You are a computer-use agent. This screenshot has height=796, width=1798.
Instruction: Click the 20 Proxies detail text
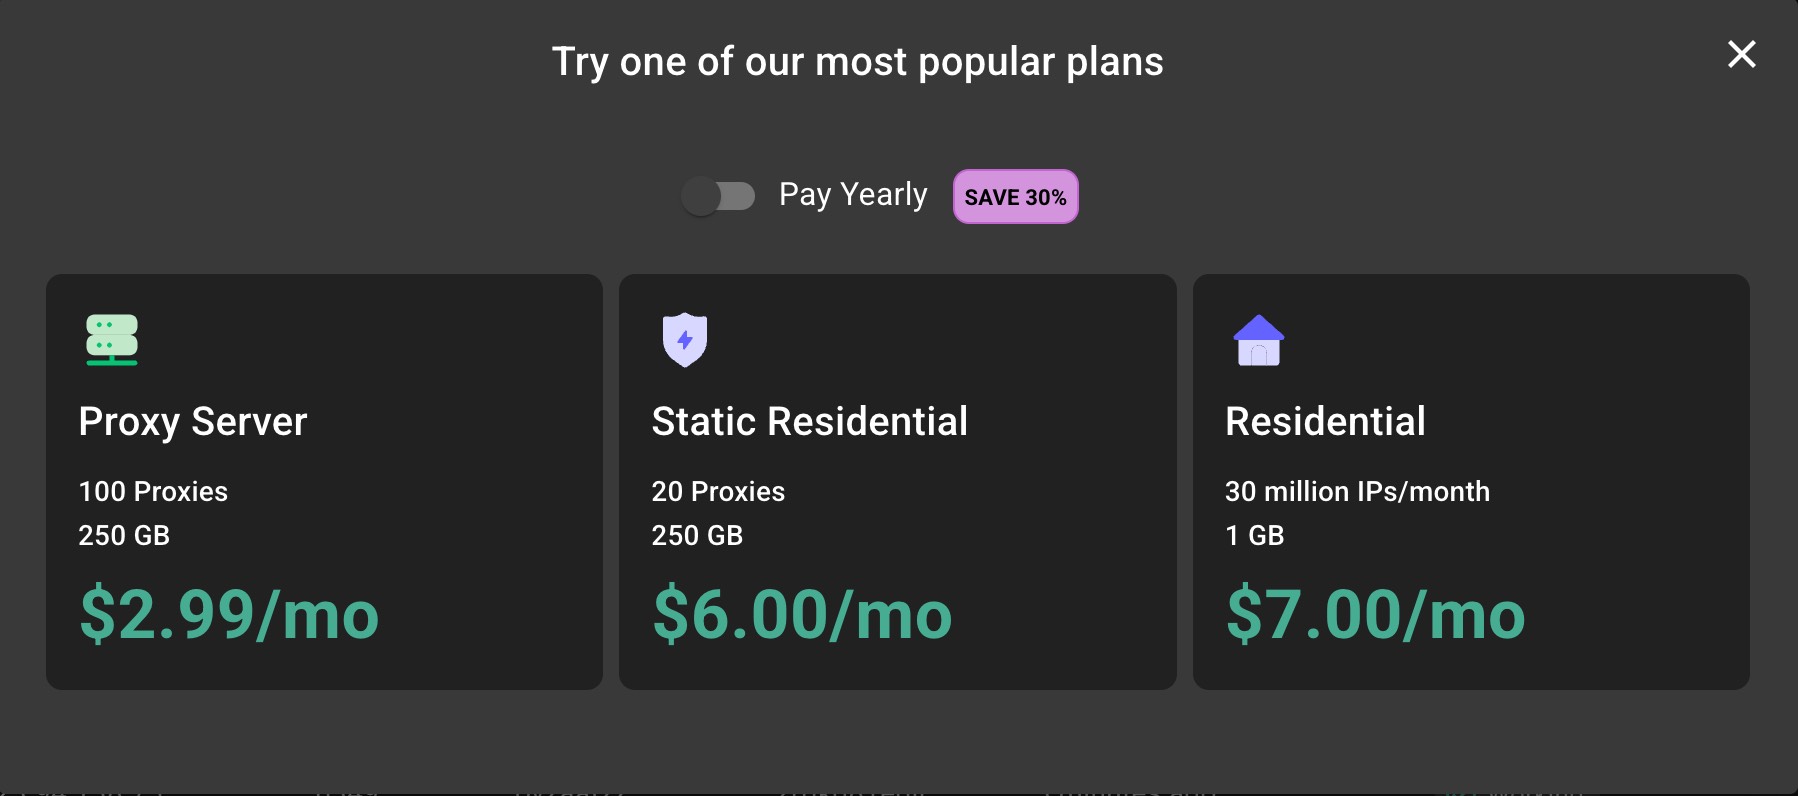(718, 492)
